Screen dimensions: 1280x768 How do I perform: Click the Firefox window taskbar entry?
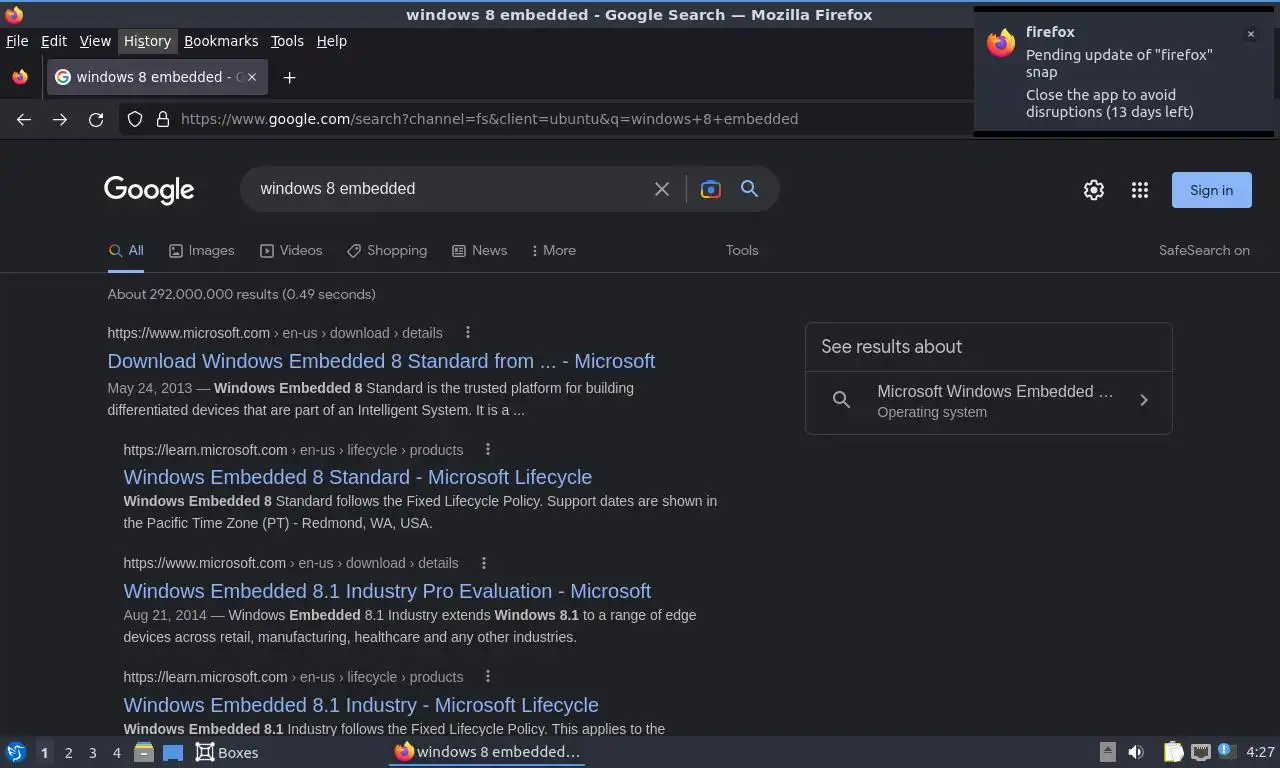pos(487,752)
